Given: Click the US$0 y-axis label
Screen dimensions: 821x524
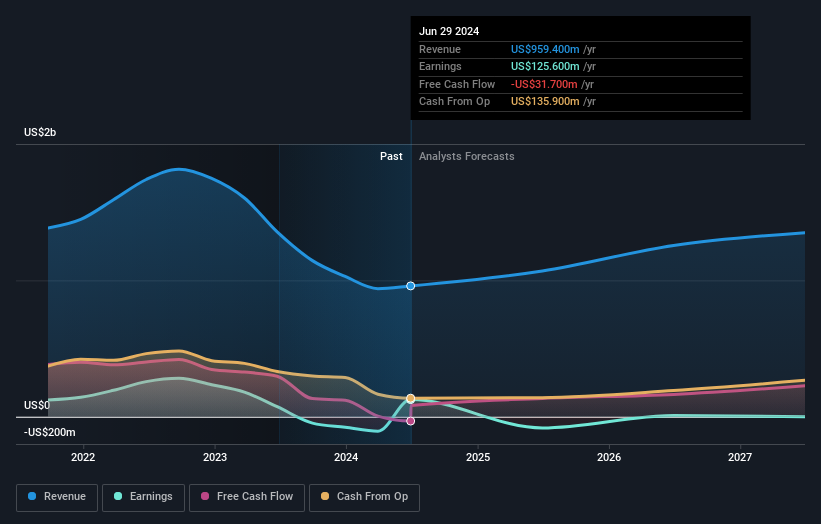Looking at the screenshot, I should point(37,405).
